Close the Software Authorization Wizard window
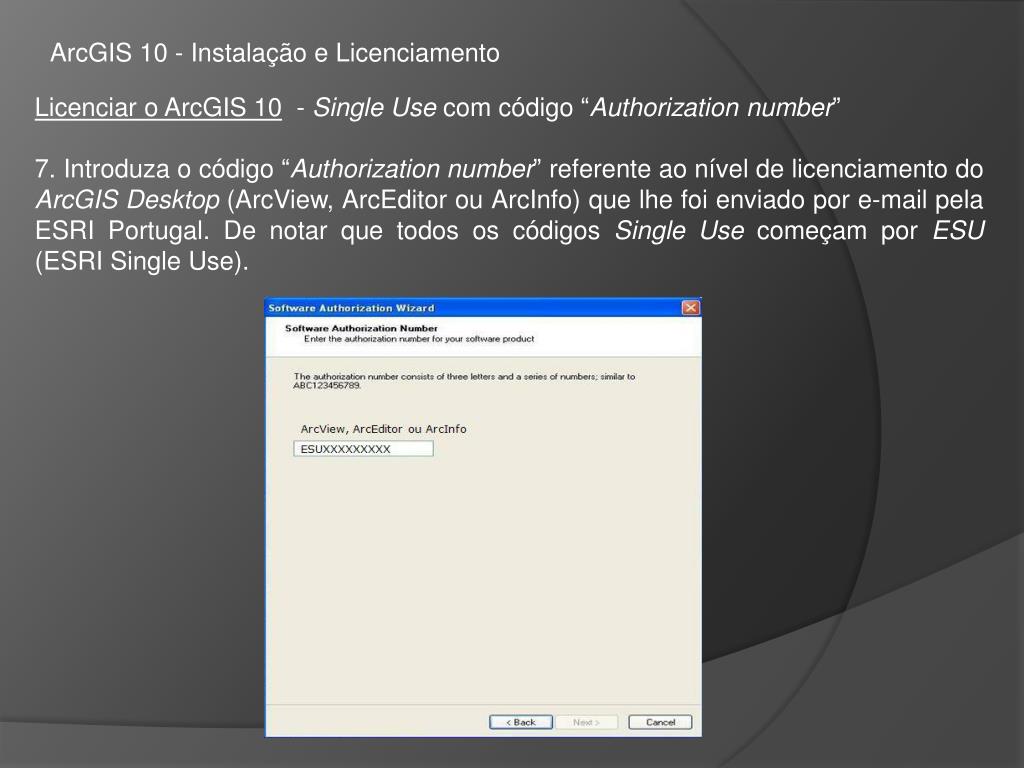The width and height of the screenshot is (1024, 768). tap(690, 308)
